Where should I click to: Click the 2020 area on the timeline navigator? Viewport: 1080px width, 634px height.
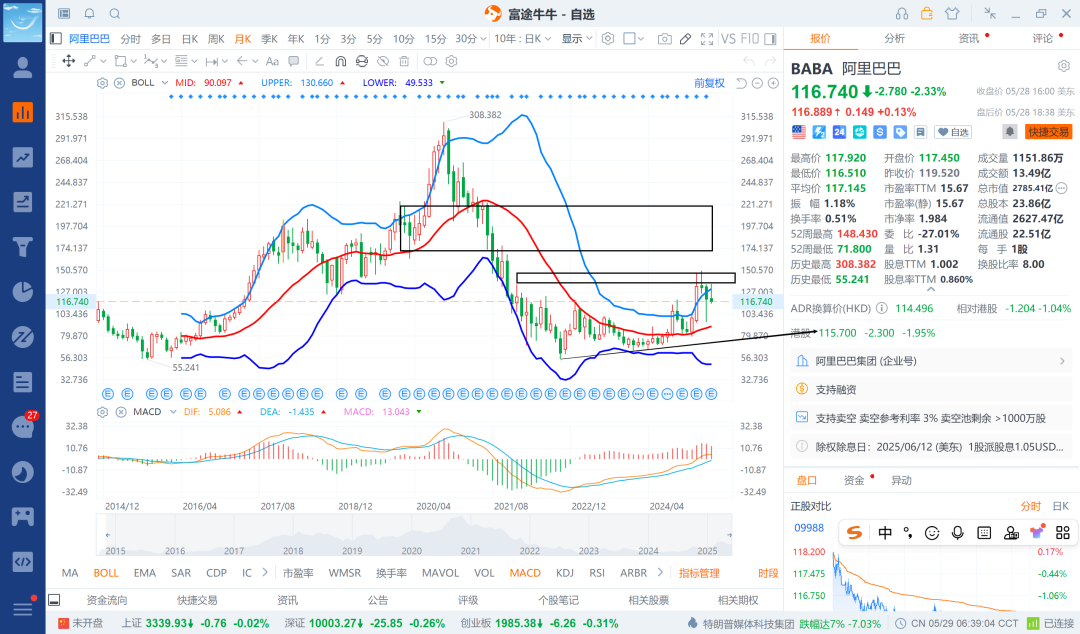click(411, 551)
